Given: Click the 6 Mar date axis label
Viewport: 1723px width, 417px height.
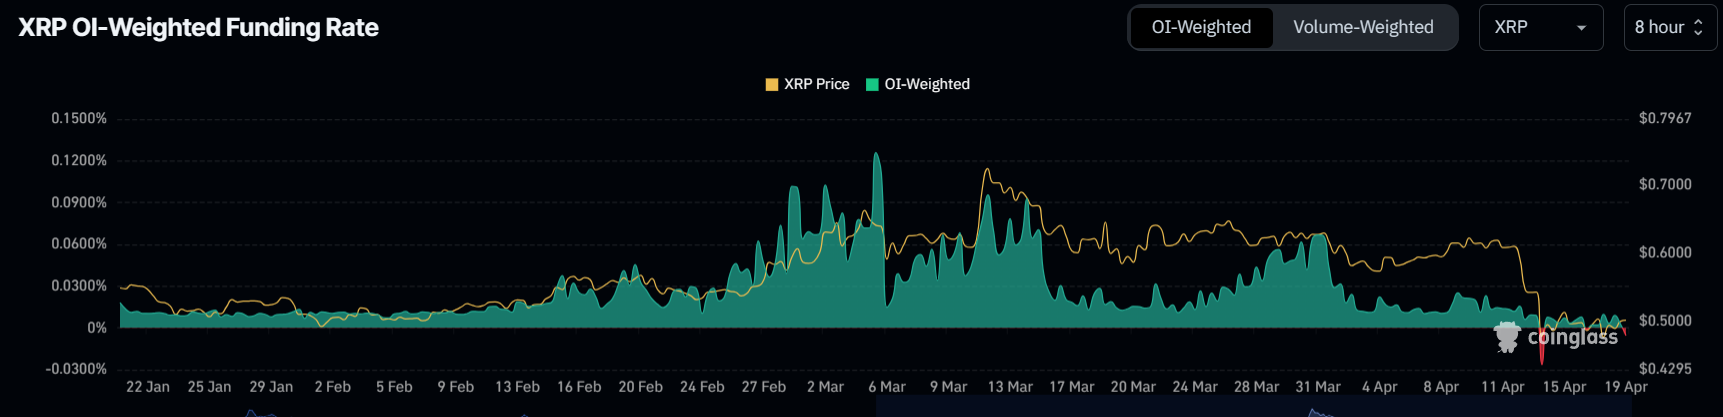Looking at the screenshot, I should coord(887,386).
